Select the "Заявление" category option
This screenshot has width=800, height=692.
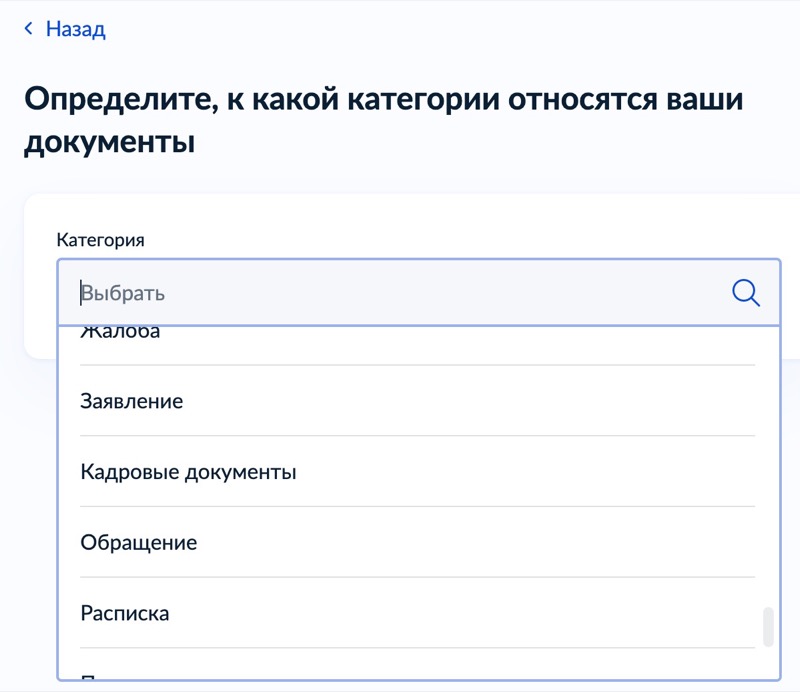tap(133, 401)
